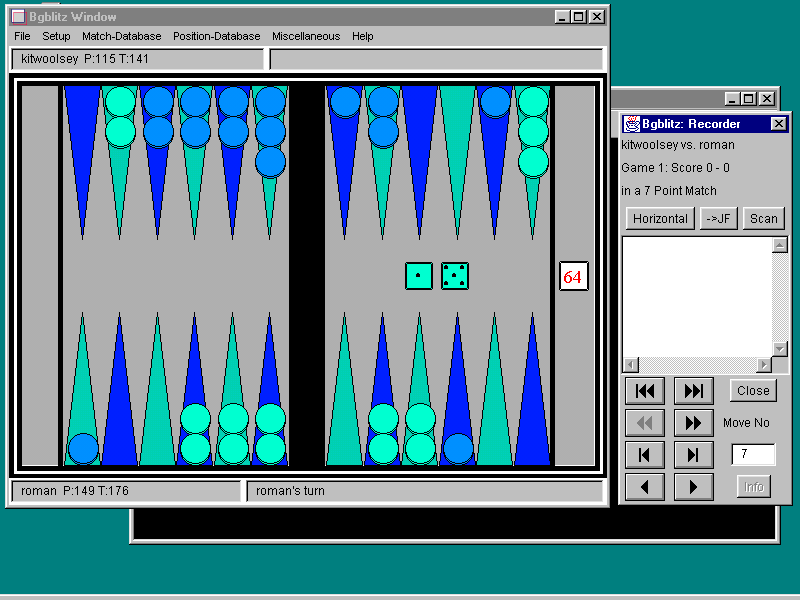Image resolution: width=800 pixels, height=600 pixels.
Task: Click the fast-forward double-arrow button
Action: click(693, 423)
